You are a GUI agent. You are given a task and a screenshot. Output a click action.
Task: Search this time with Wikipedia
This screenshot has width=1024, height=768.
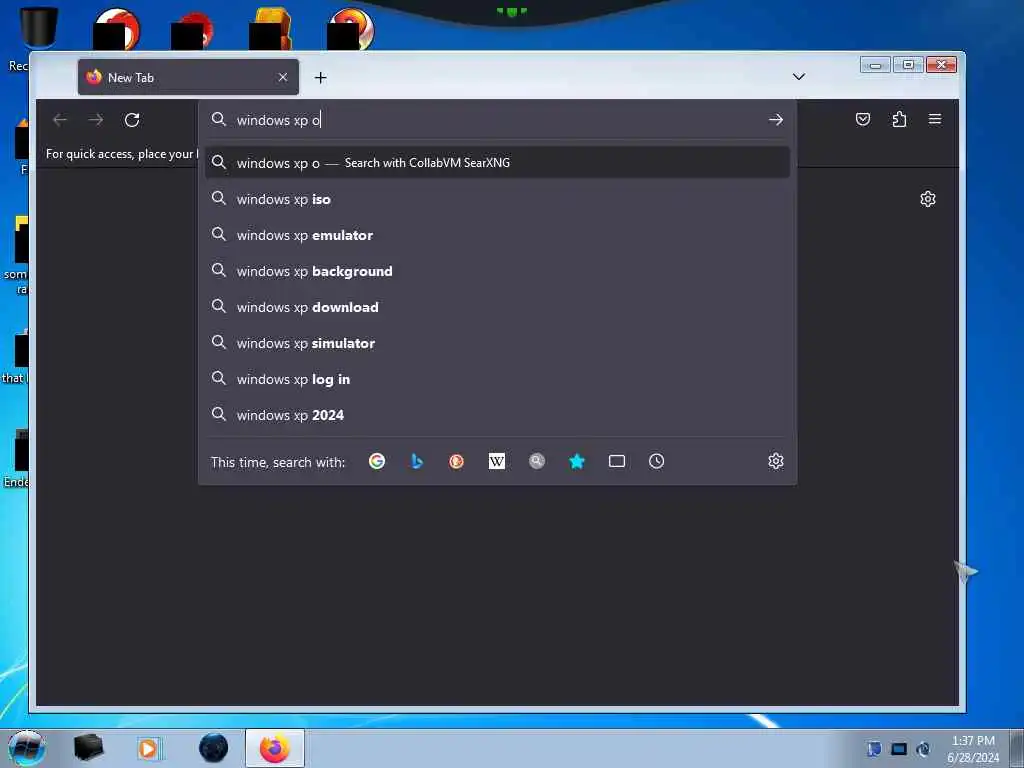(496, 461)
